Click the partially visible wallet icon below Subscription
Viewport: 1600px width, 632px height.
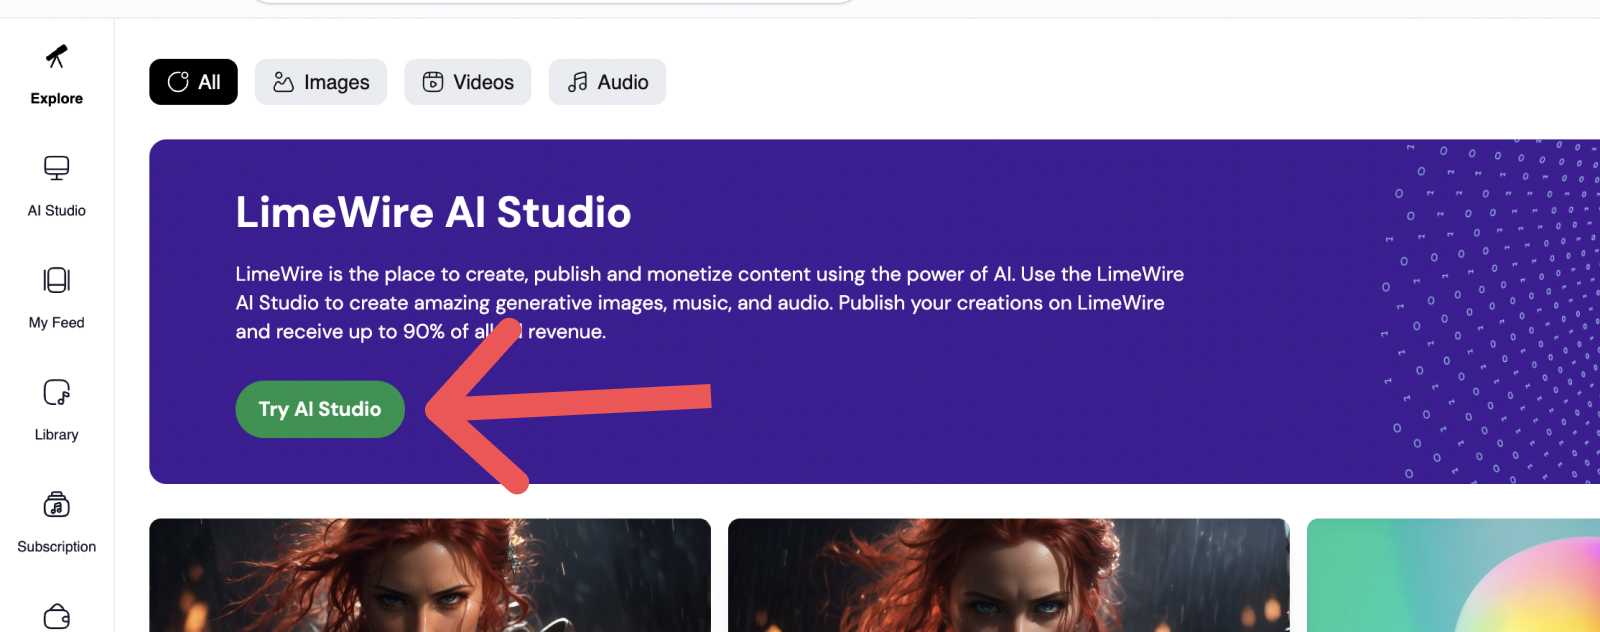click(x=57, y=616)
